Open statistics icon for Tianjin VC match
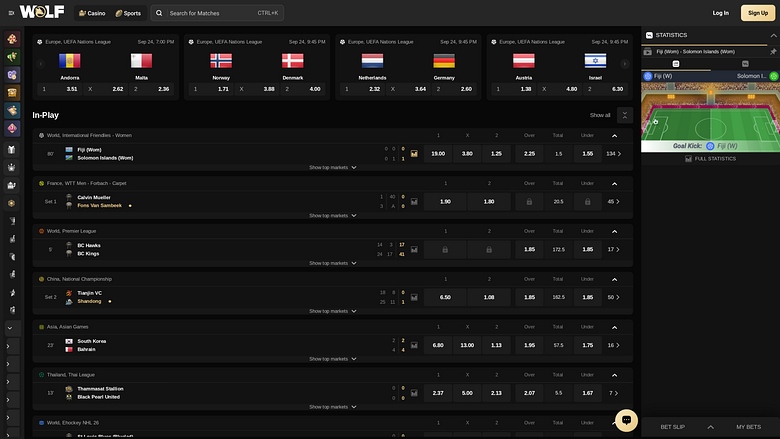The height and width of the screenshot is (439, 780). point(414,297)
